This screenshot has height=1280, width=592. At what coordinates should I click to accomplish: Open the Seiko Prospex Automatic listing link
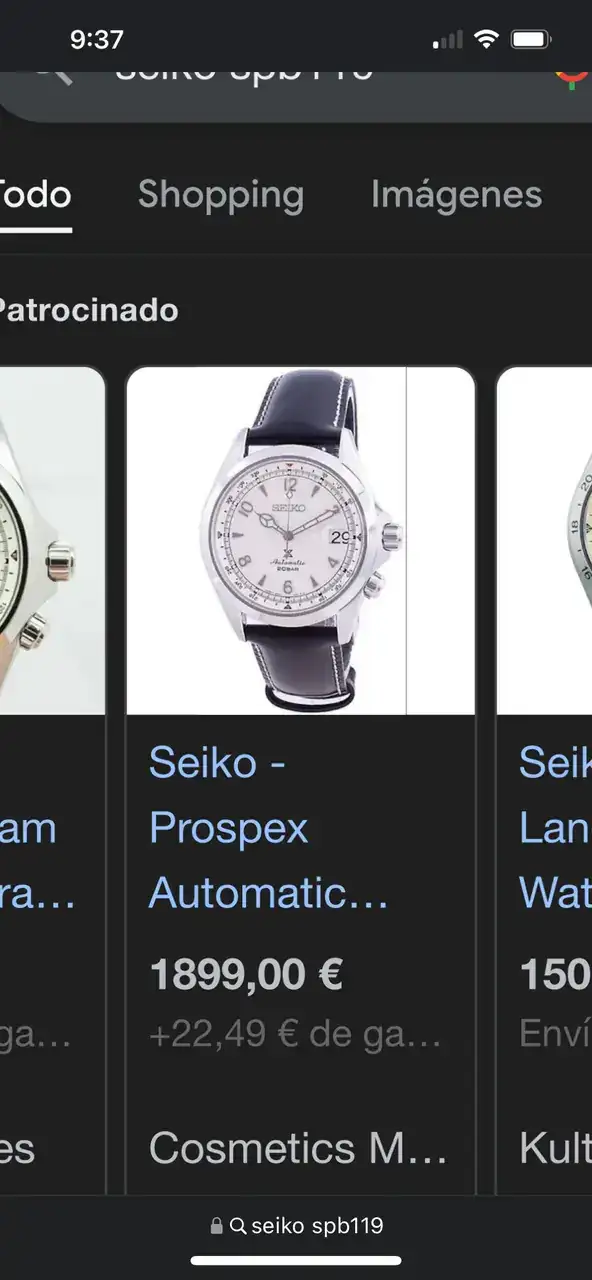268,828
